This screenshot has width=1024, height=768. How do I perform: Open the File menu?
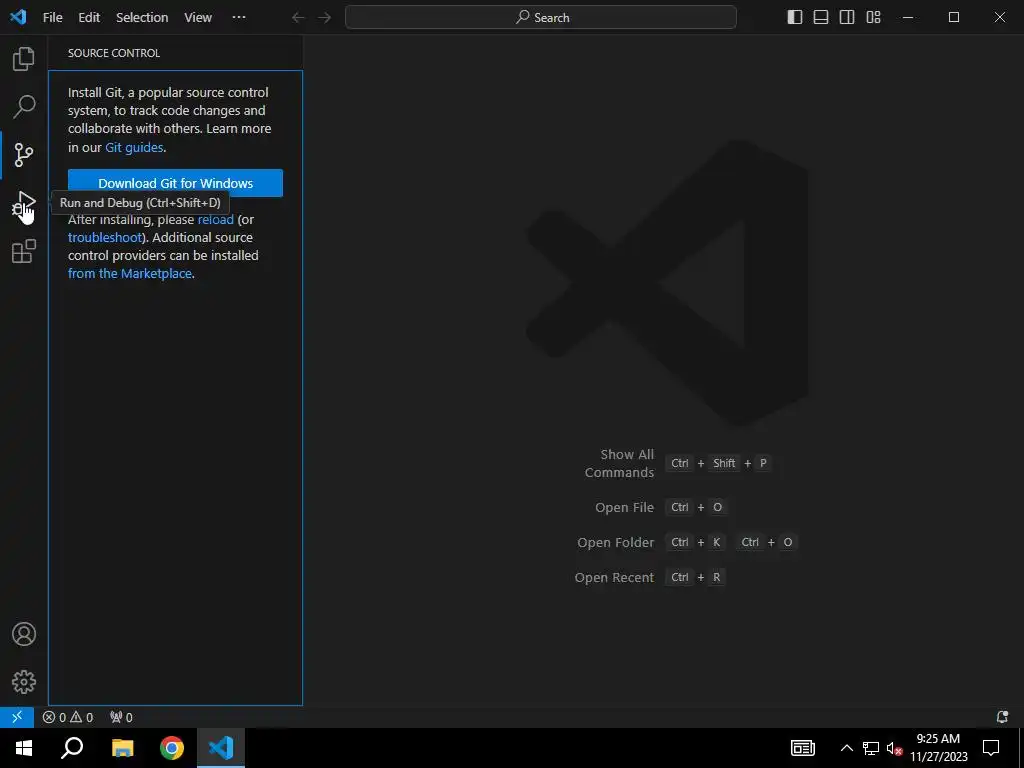53,18
